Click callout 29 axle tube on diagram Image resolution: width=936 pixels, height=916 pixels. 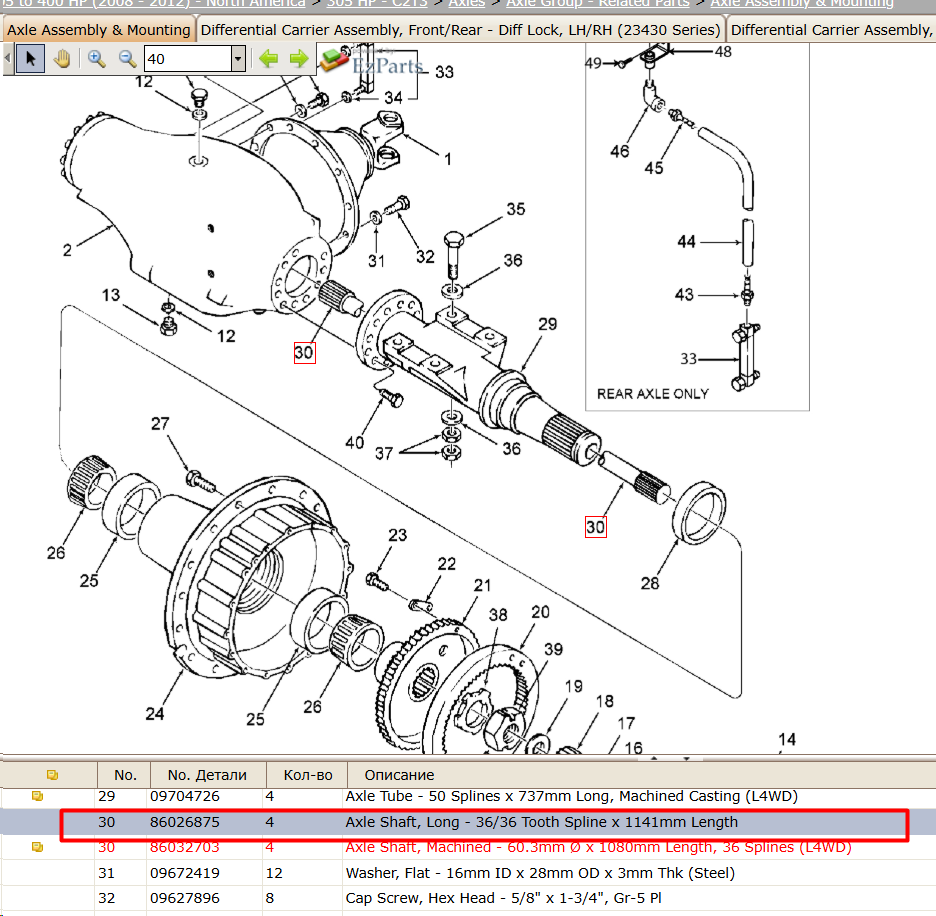click(x=547, y=324)
